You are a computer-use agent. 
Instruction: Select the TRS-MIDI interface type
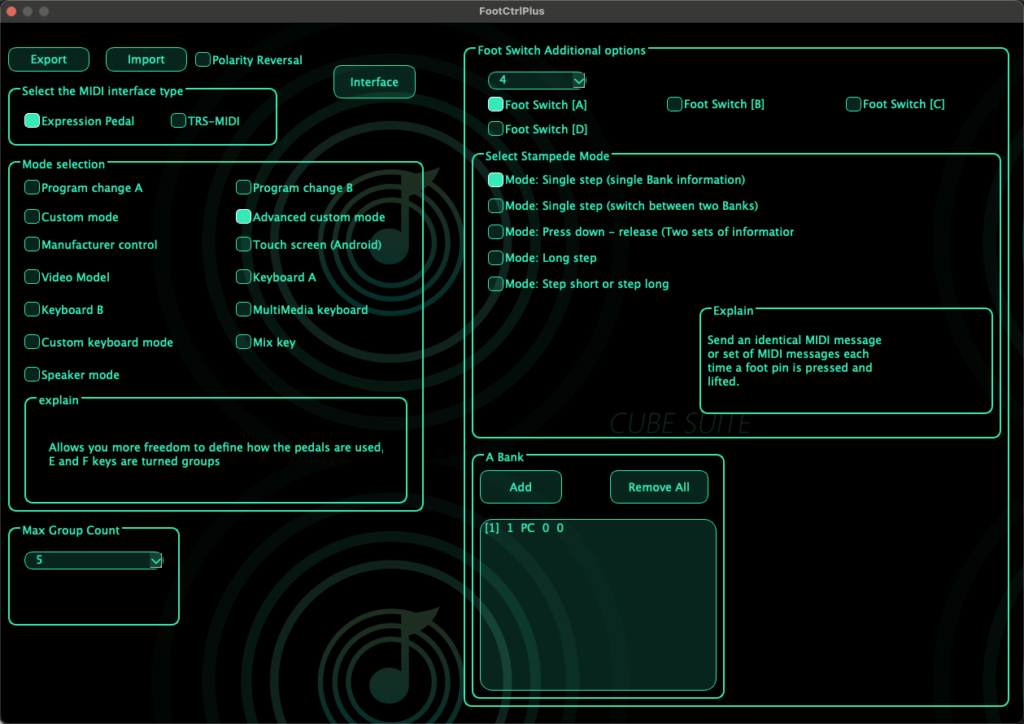(179, 121)
